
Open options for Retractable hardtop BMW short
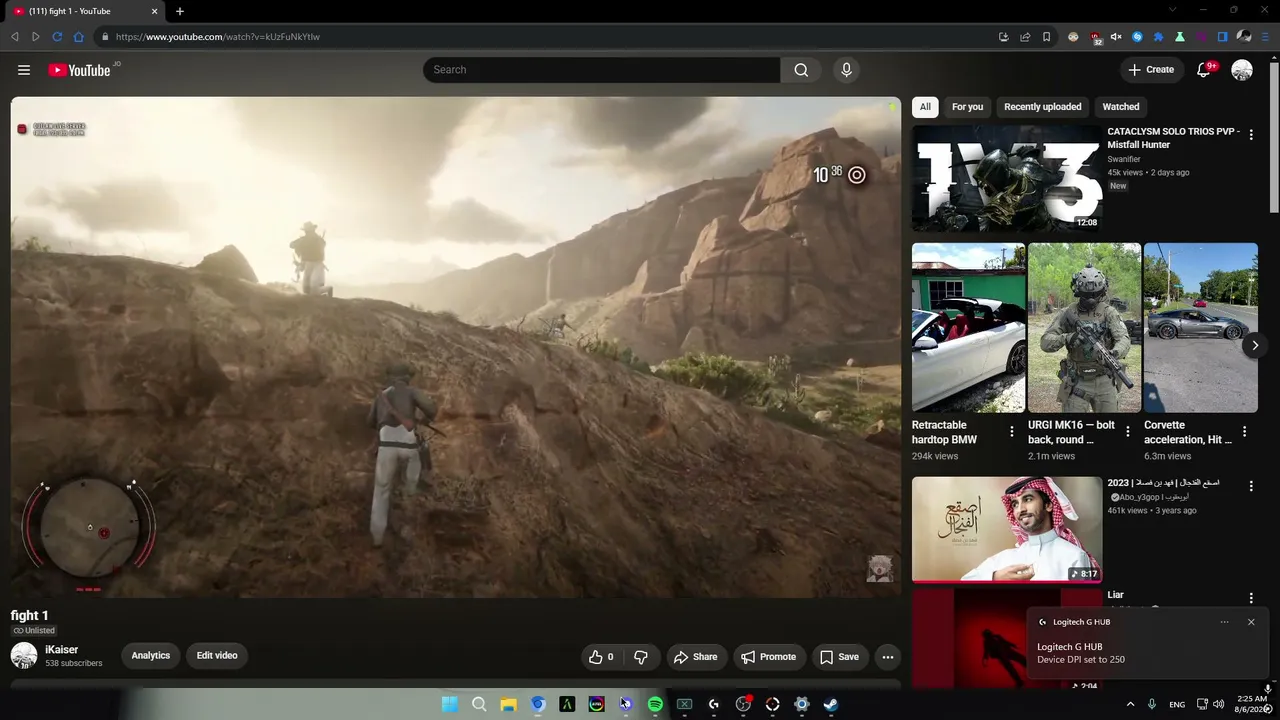pos(1011,432)
